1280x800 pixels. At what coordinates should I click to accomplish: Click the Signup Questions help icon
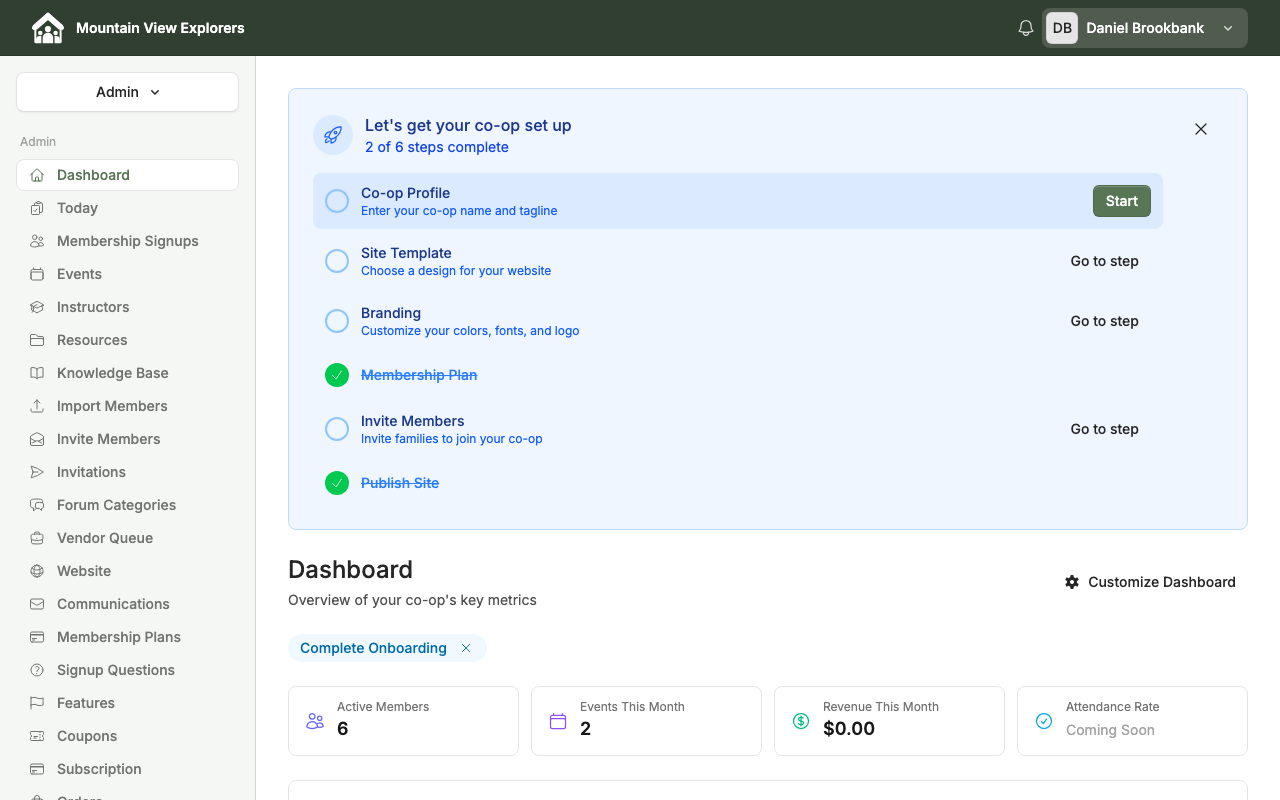[x=37, y=670]
